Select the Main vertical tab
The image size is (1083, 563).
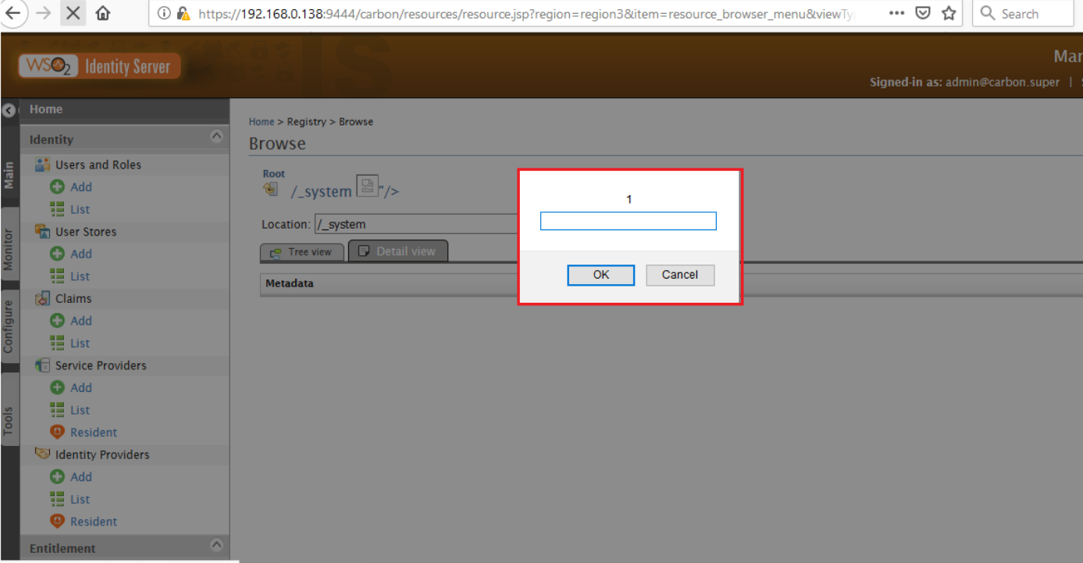(x=9, y=175)
